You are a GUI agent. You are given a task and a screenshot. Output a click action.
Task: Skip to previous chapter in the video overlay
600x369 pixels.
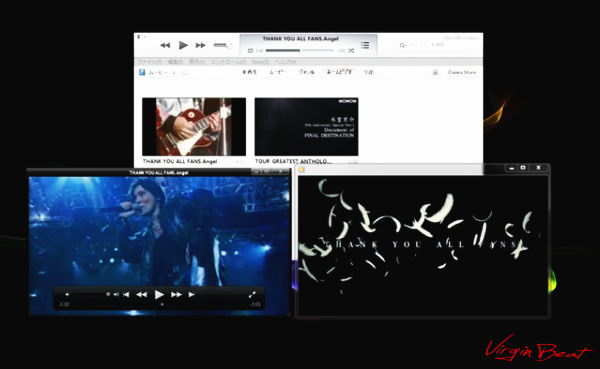pos(126,294)
